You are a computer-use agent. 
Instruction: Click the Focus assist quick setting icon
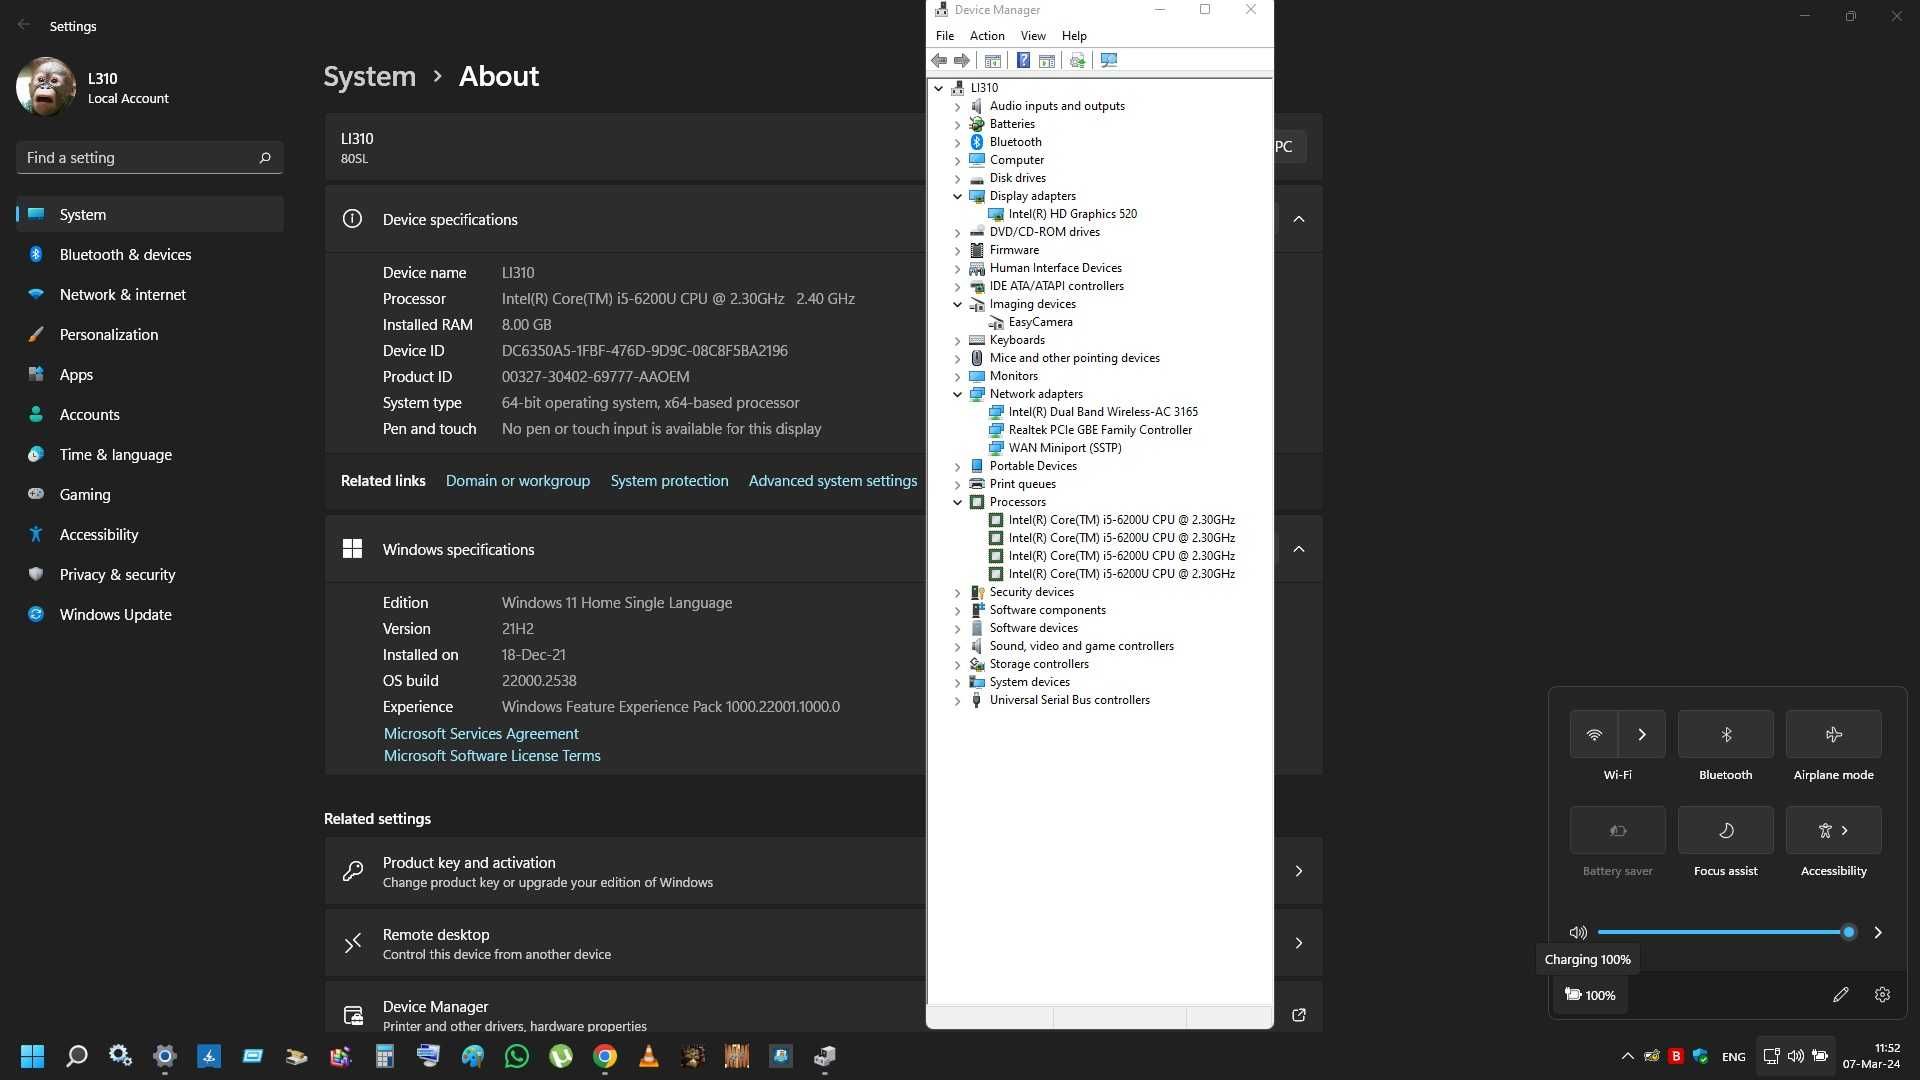click(1725, 829)
